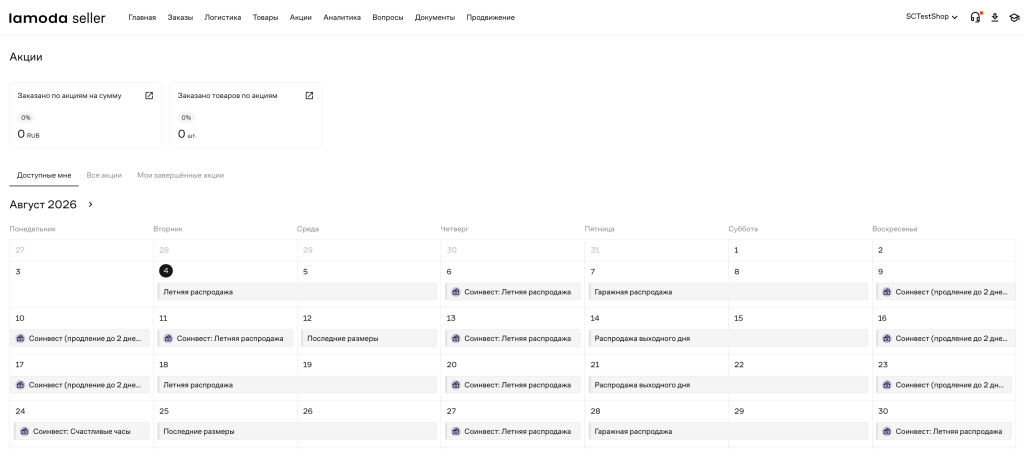Open 'Летняя распродажа' event starting August 18
This screenshot has width=1024, height=449.
pos(297,384)
